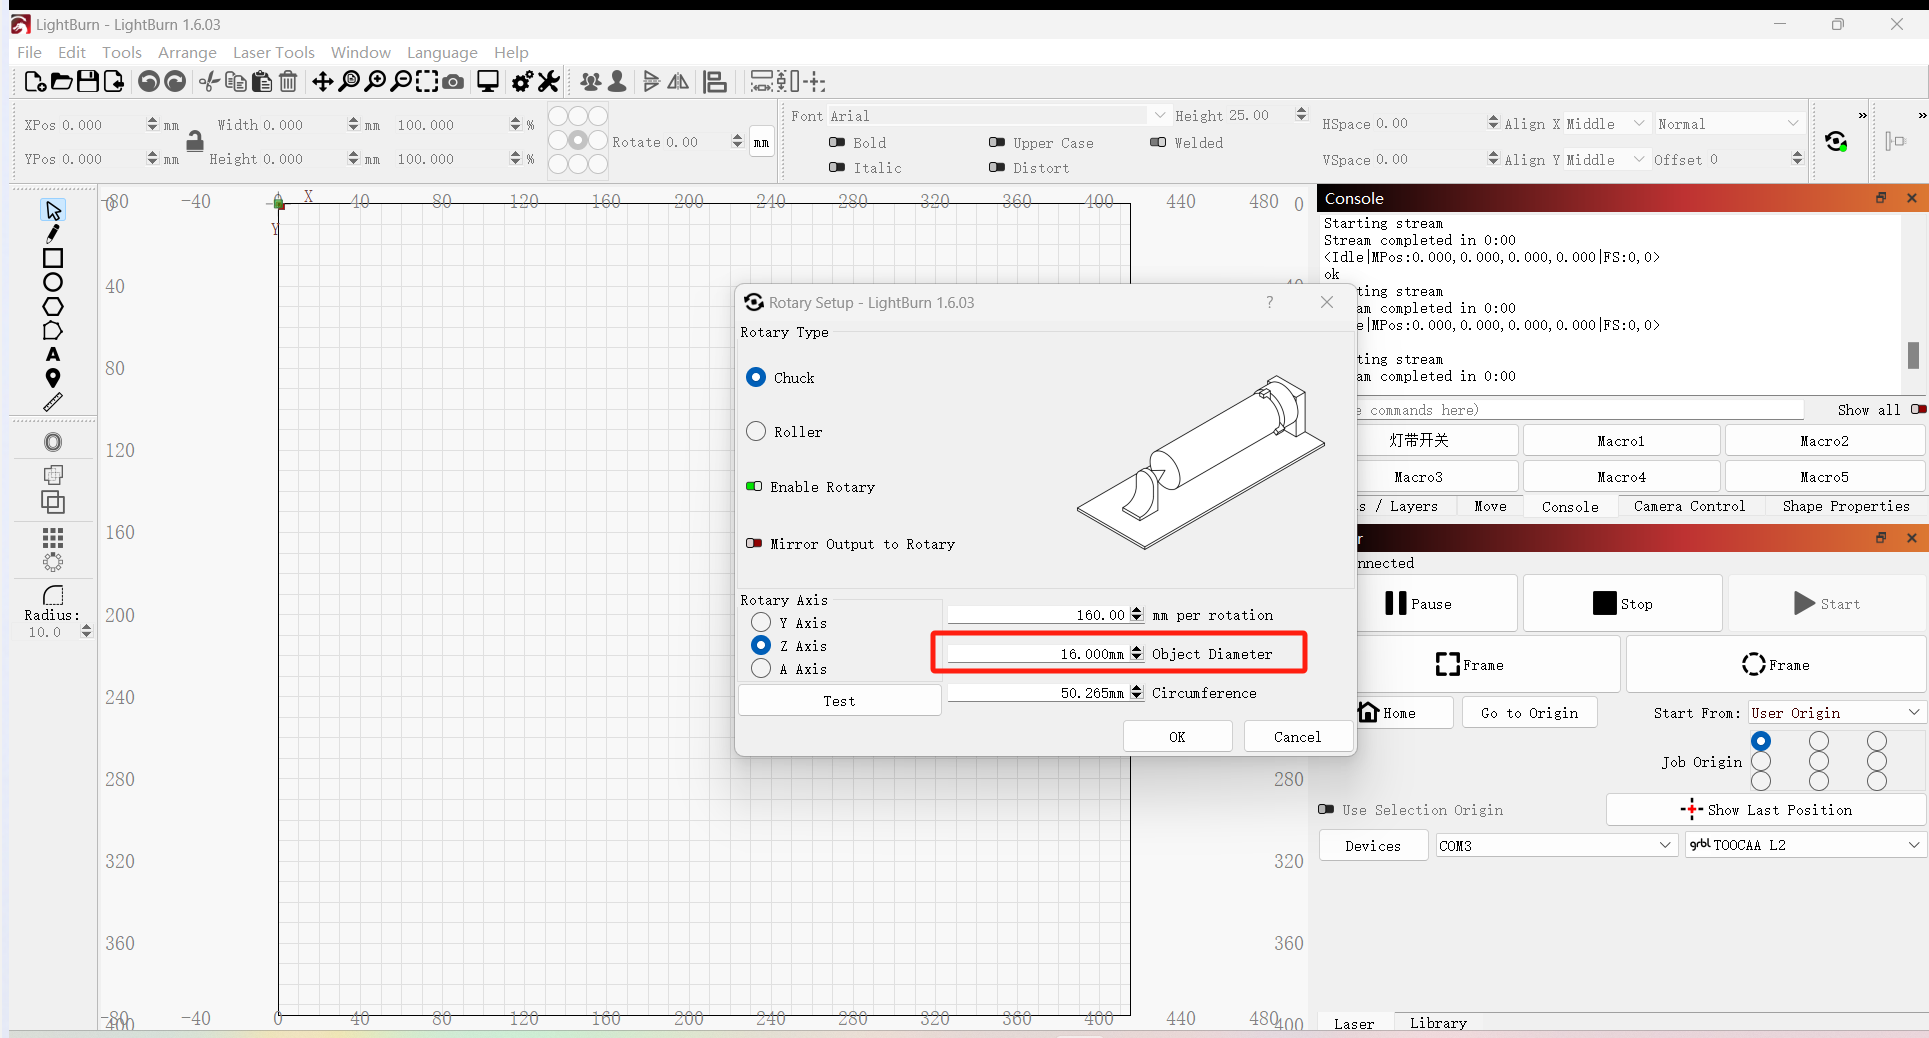1929x1038 pixels.
Task: Select the Polygon hexagon tool
Action: (x=53, y=306)
